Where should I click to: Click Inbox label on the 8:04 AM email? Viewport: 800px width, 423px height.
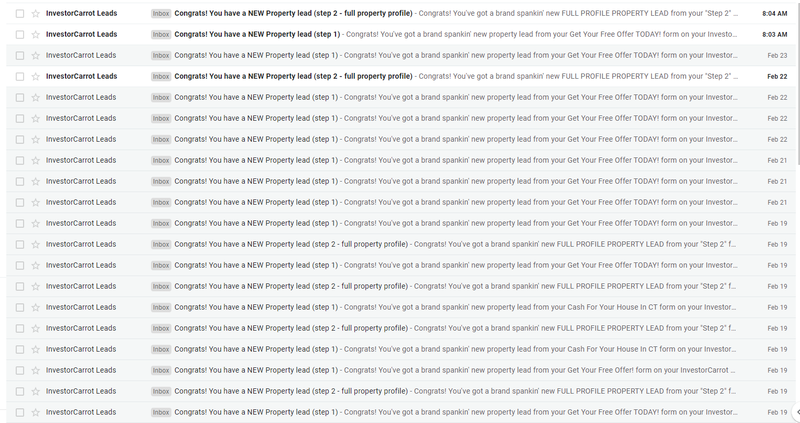click(x=160, y=13)
